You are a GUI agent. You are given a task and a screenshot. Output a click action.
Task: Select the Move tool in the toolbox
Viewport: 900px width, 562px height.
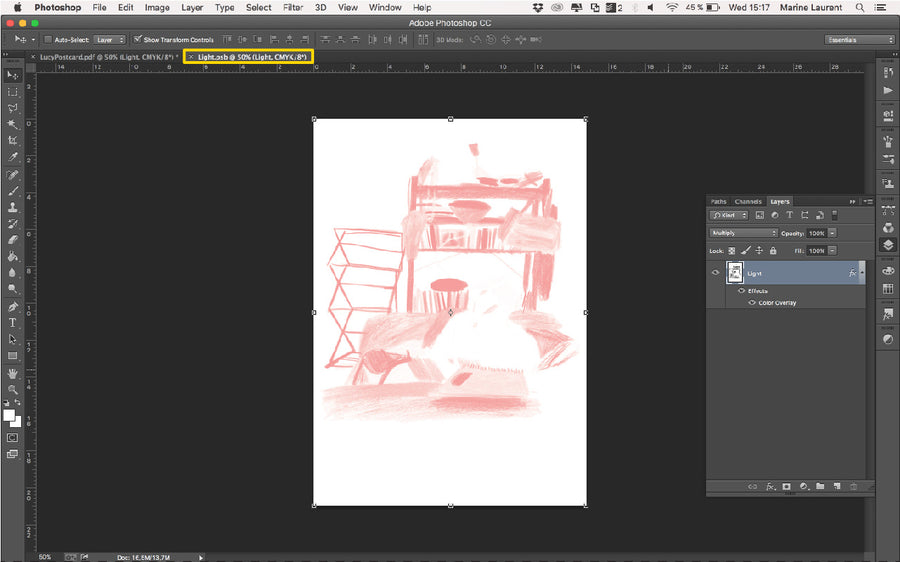pos(12,75)
